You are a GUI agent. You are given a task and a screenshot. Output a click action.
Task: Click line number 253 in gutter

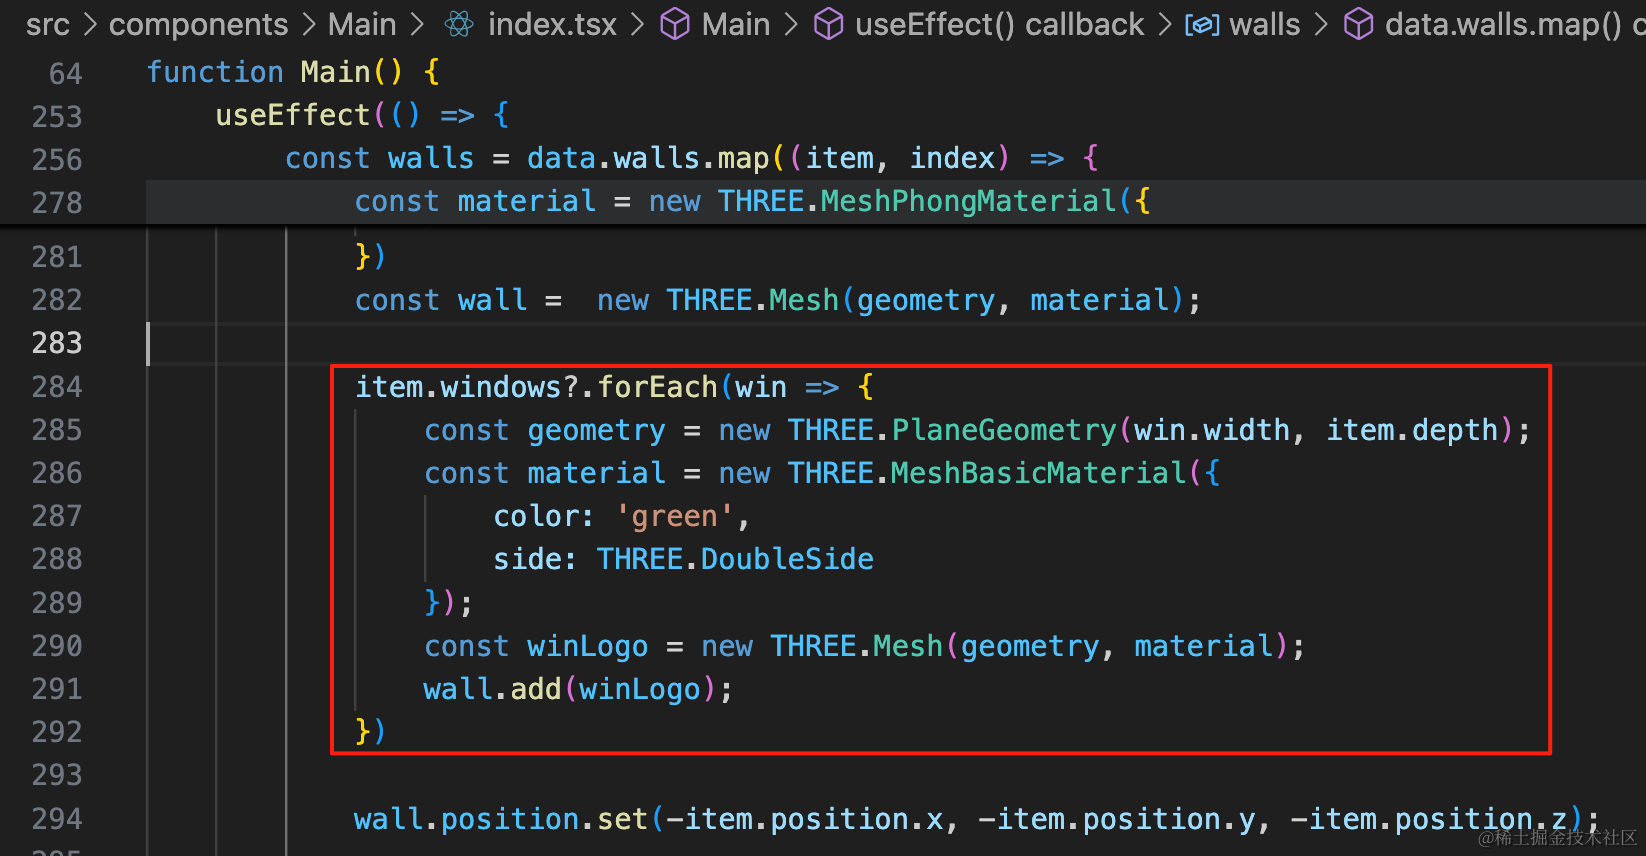57,116
